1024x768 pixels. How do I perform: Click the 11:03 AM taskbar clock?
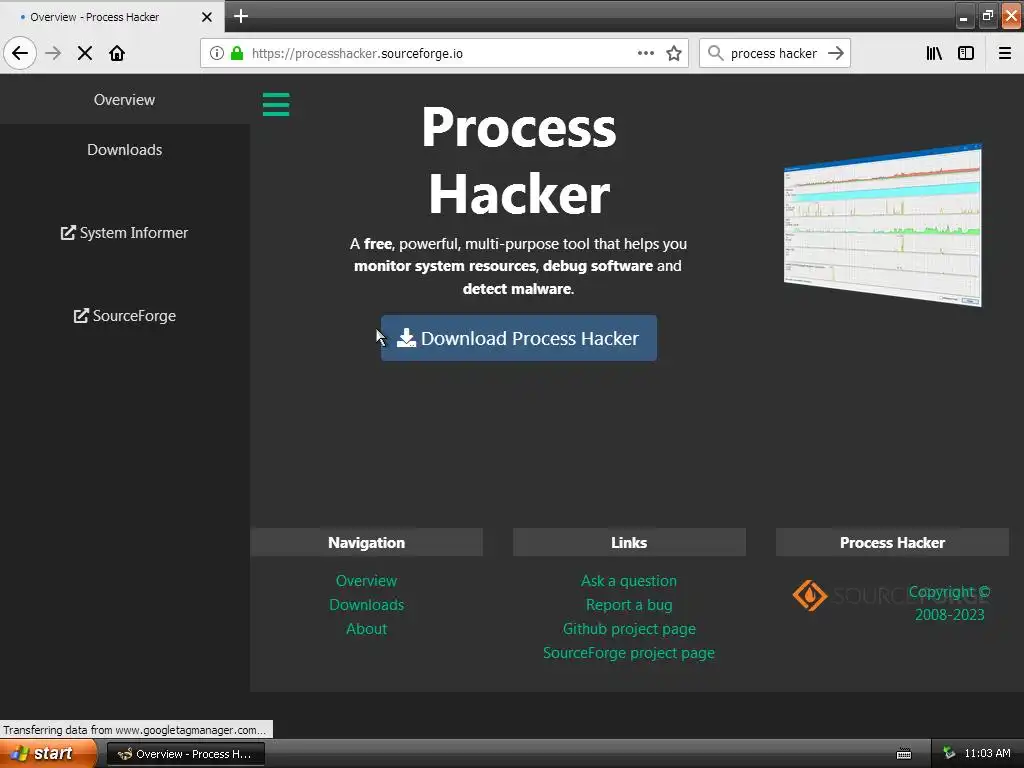[x=987, y=753]
